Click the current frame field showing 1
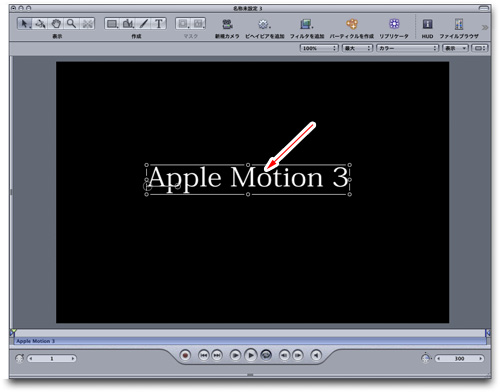The width and height of the screenshot is (500, 392). 52,359
